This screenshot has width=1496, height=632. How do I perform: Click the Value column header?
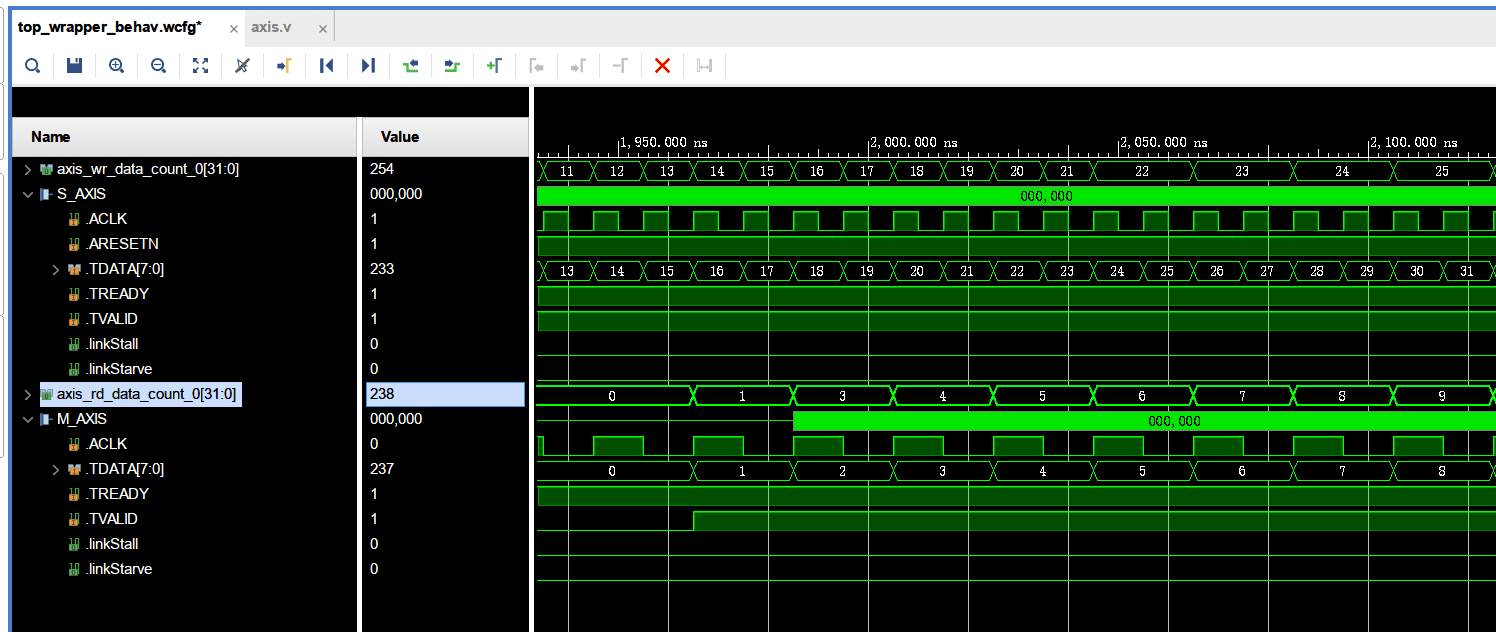pyautogui.click(x=445, y=137)
